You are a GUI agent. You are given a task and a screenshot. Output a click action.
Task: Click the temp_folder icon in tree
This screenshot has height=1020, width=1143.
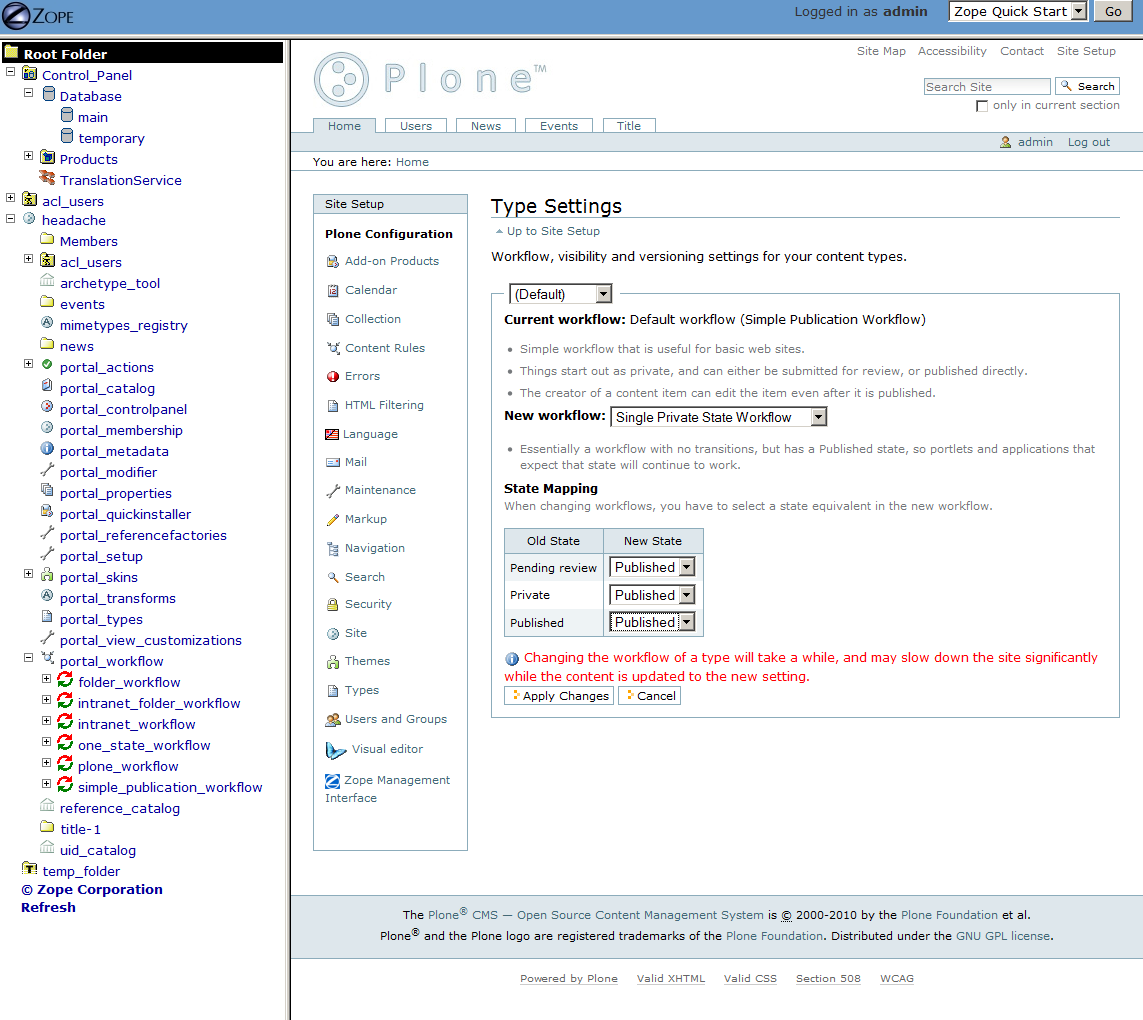(x=30, y=868)
